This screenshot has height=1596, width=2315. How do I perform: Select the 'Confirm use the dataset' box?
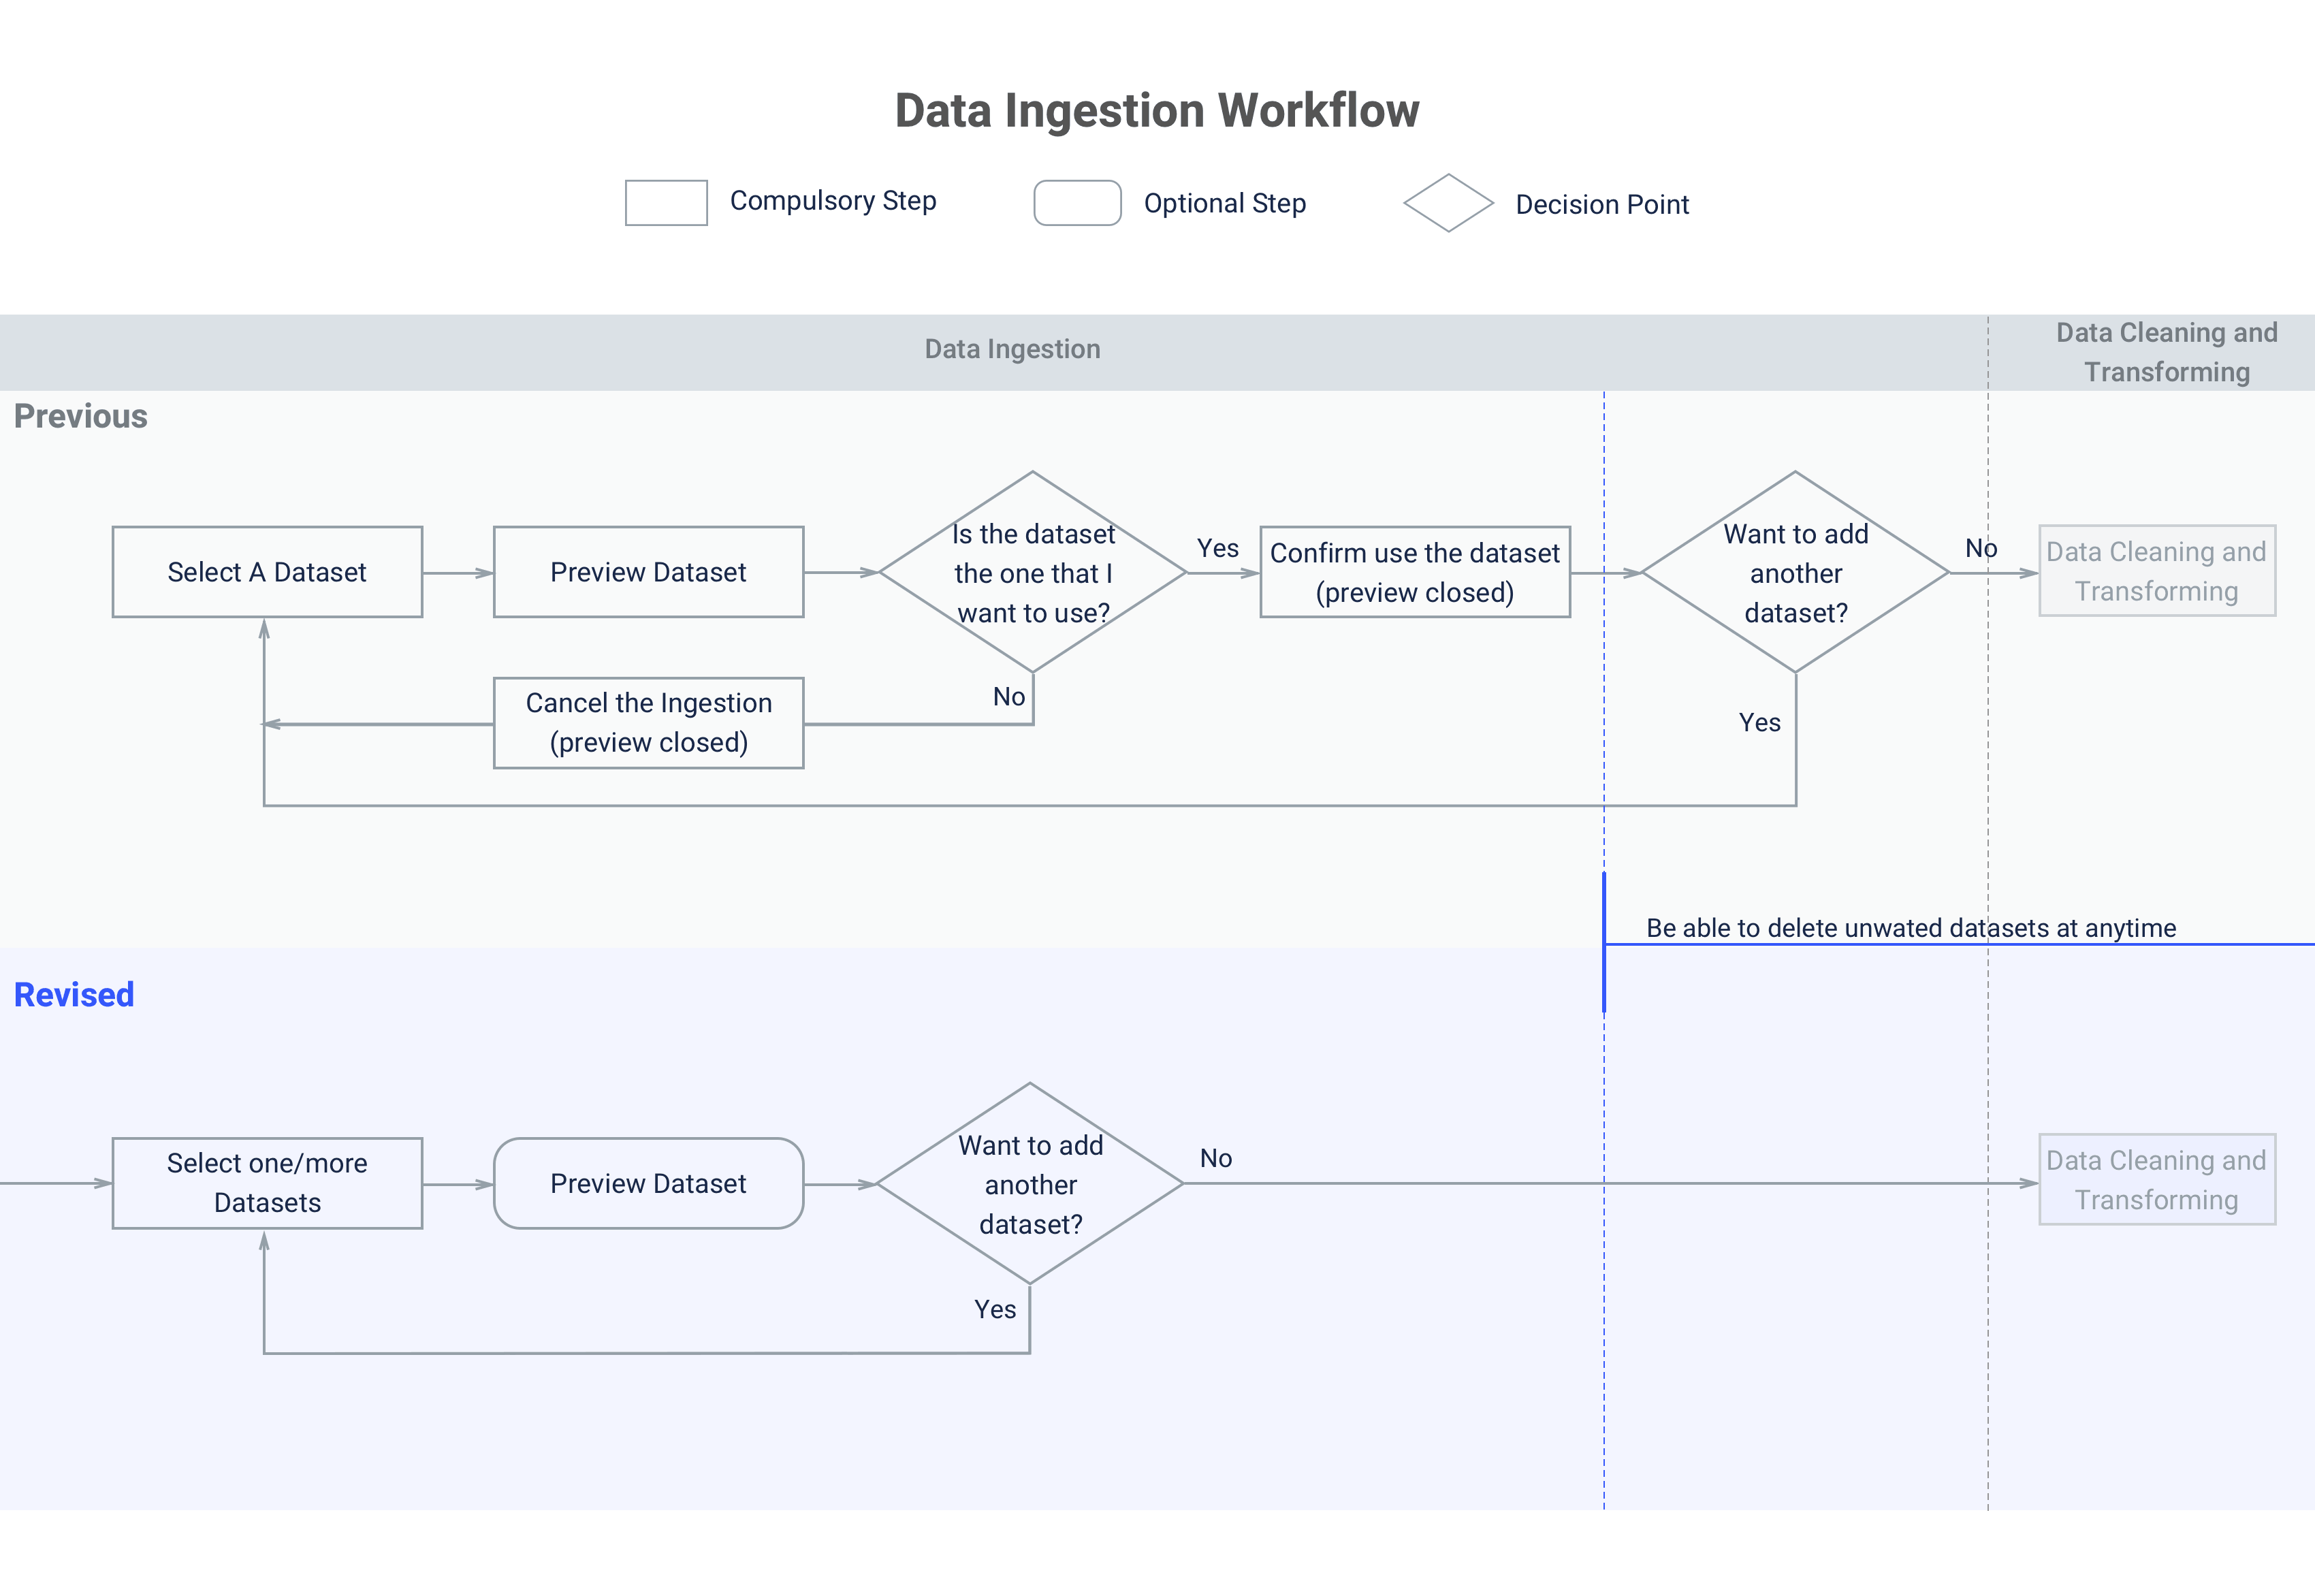(1414, 572)
